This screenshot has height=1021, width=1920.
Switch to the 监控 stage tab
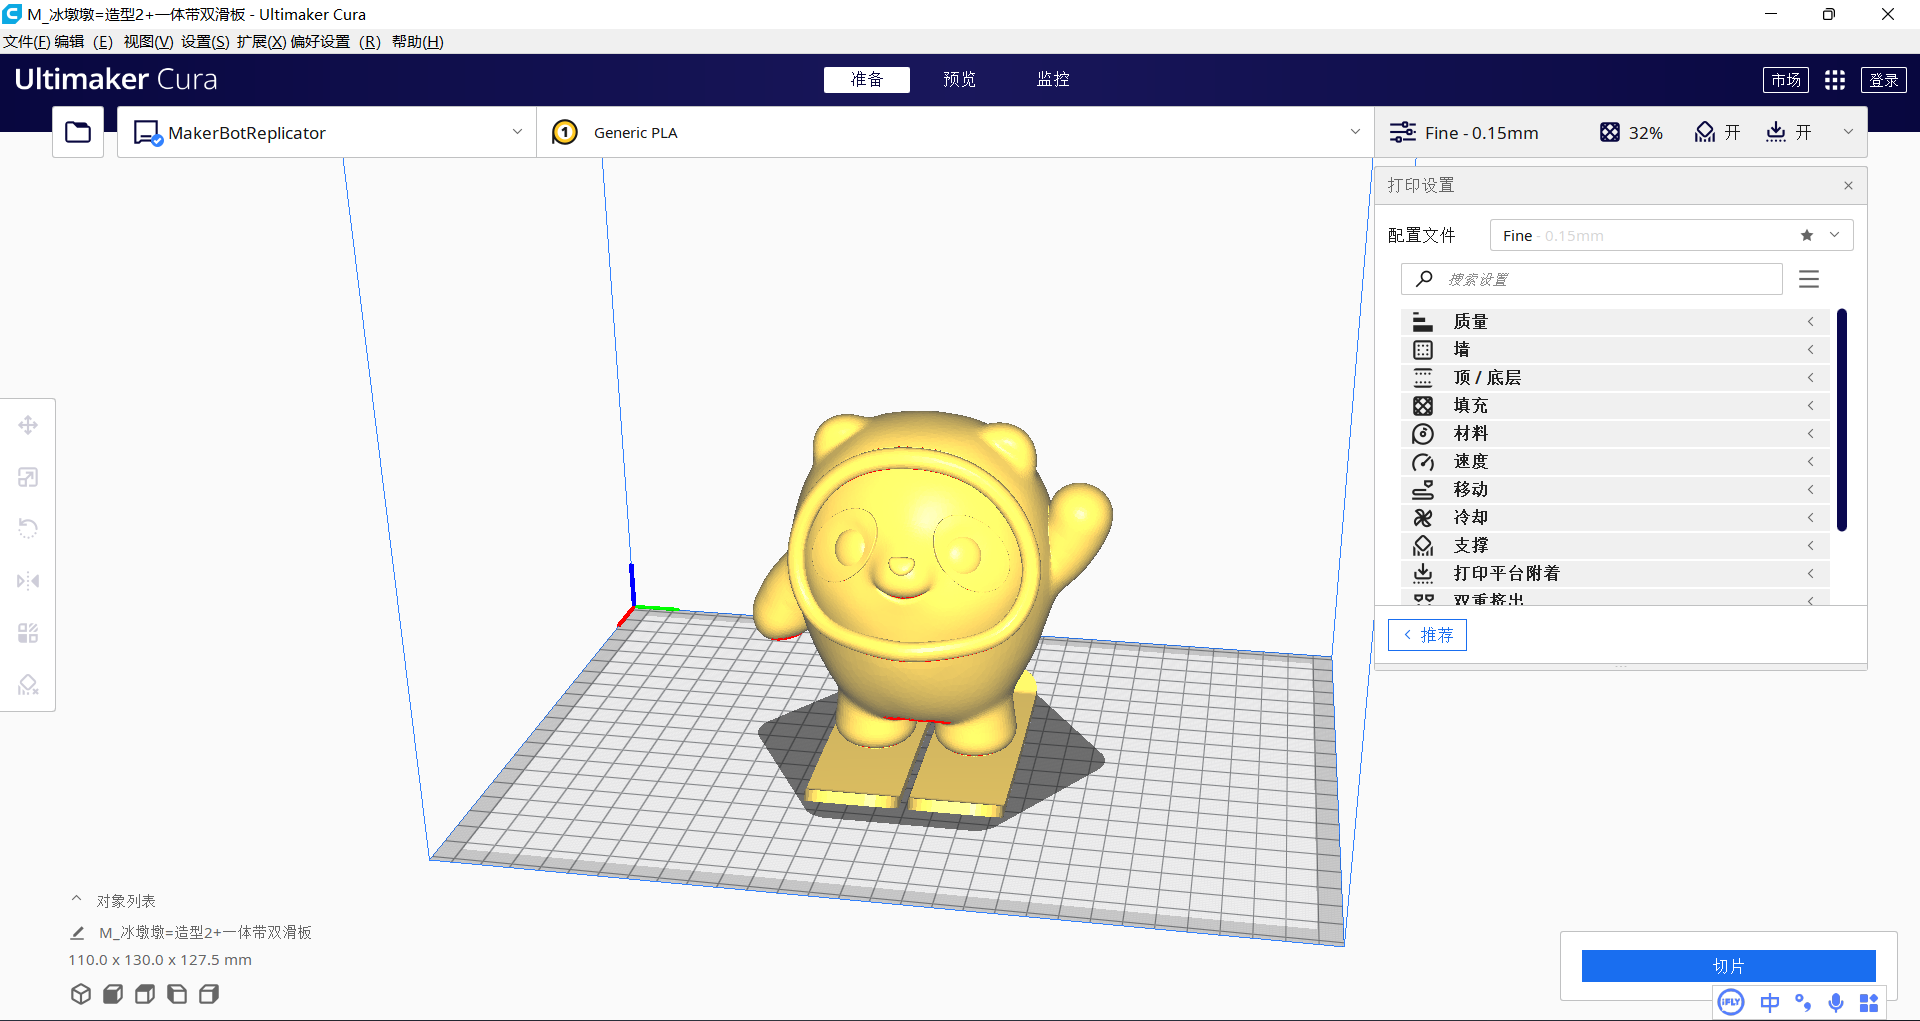[1053, 79]
